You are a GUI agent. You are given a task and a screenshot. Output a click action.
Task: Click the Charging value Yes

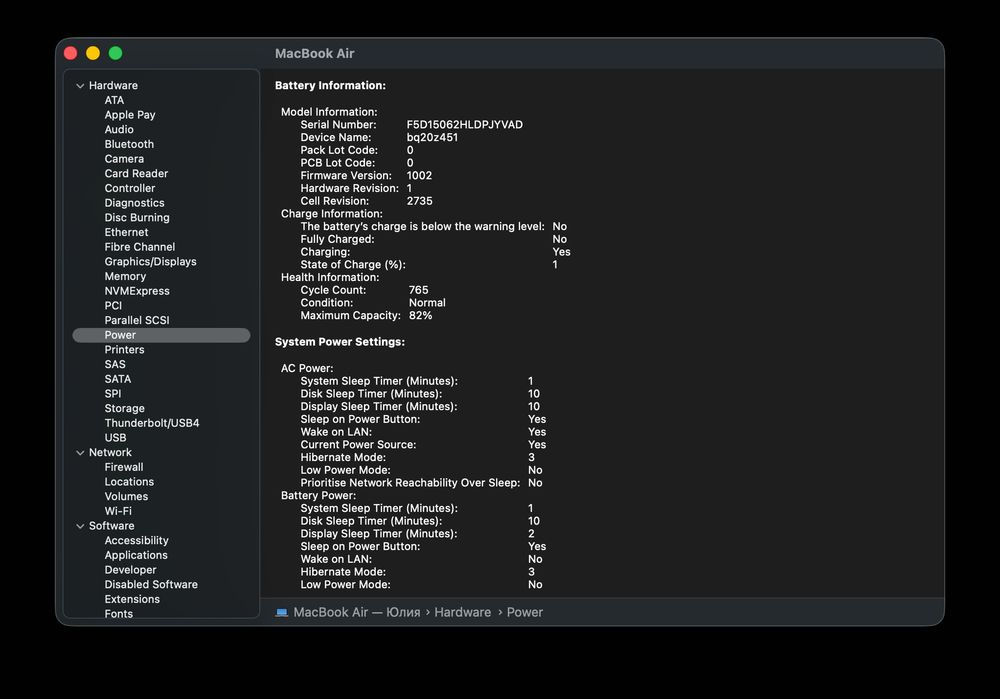pyautogui.click(x=562, y=252)
